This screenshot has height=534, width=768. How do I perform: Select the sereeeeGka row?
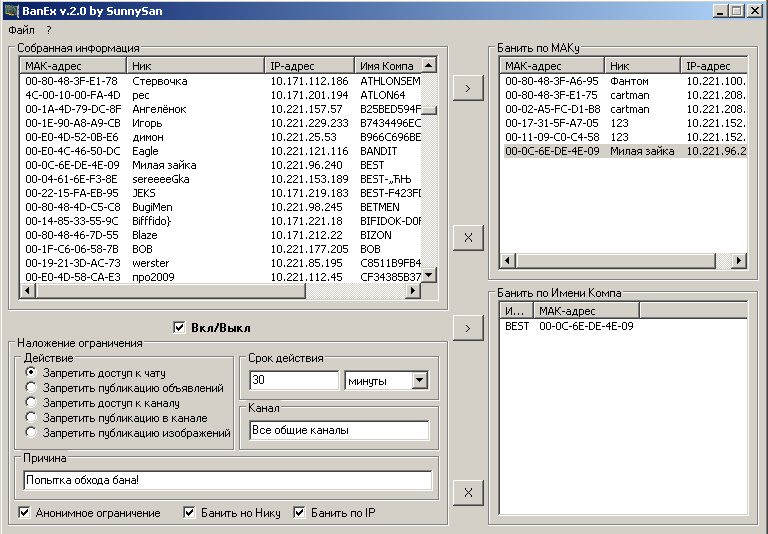pos(220,179)
